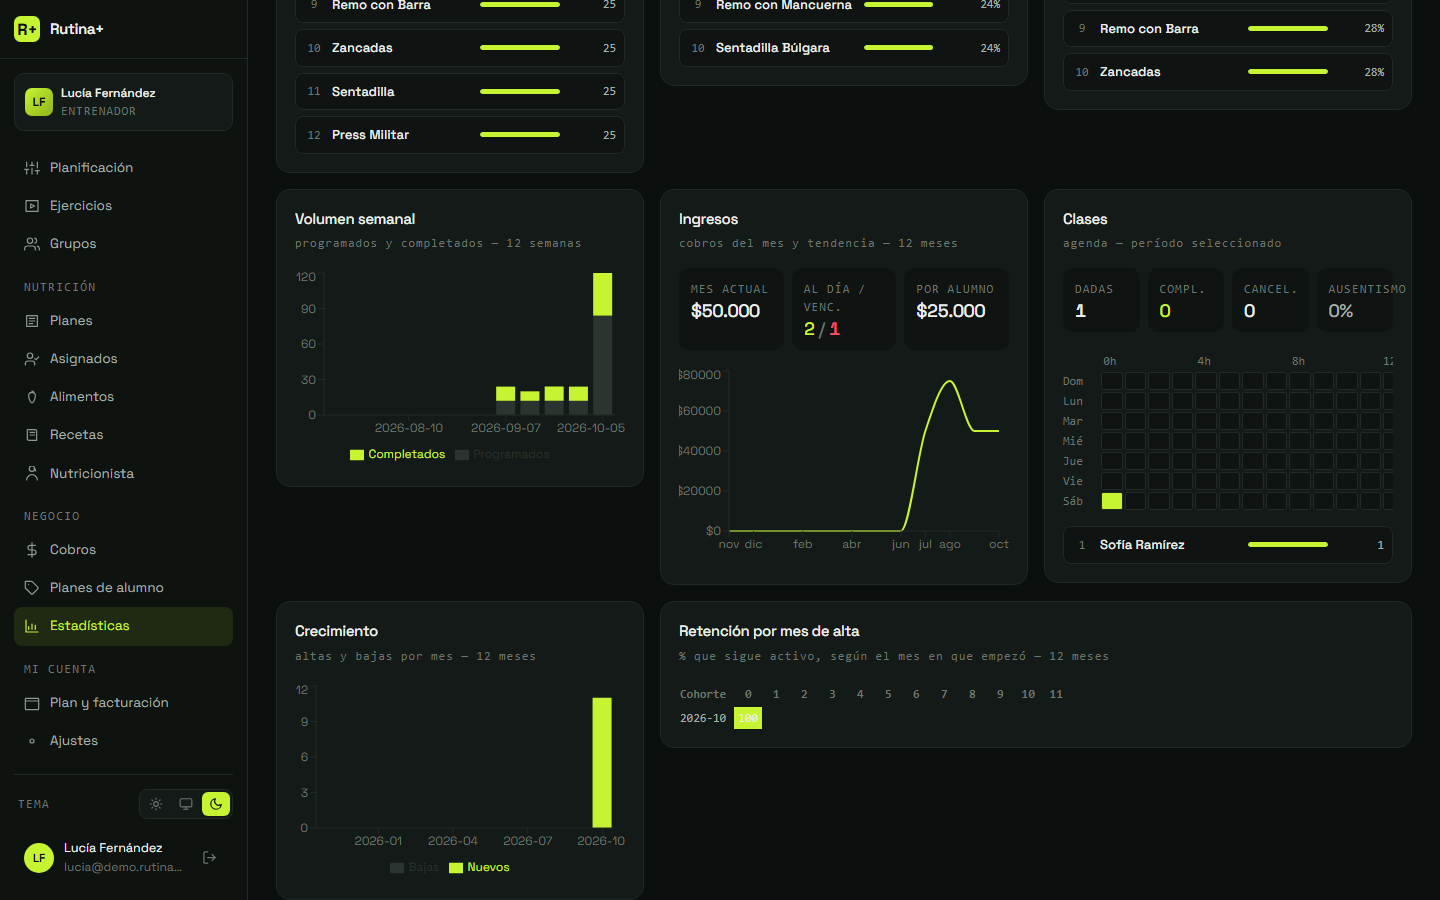Click the Press Militar exercise row
The width and height of the screenshot is (1440, 900).
(460, 135)
